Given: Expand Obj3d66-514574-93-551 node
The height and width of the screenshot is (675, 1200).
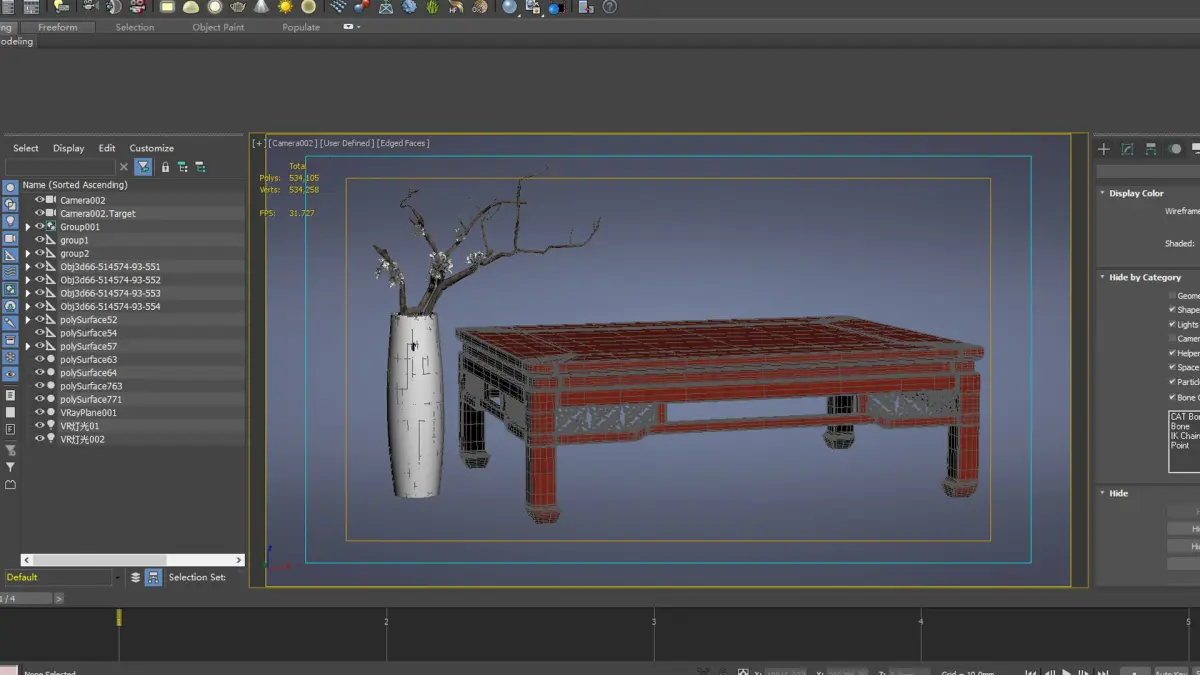Looking at the screenshot, I should tap(28, 267).
